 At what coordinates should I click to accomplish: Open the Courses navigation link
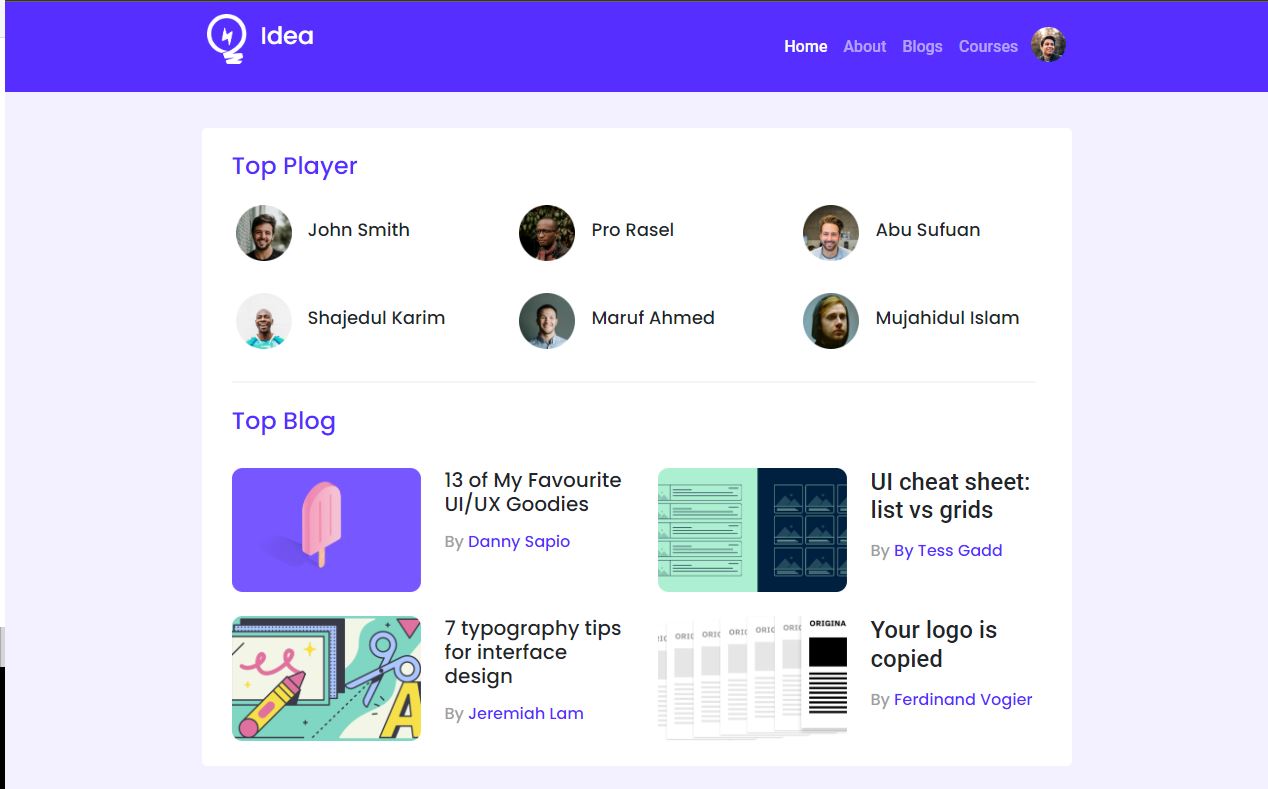pyautogui.click(x=988, y=46)
